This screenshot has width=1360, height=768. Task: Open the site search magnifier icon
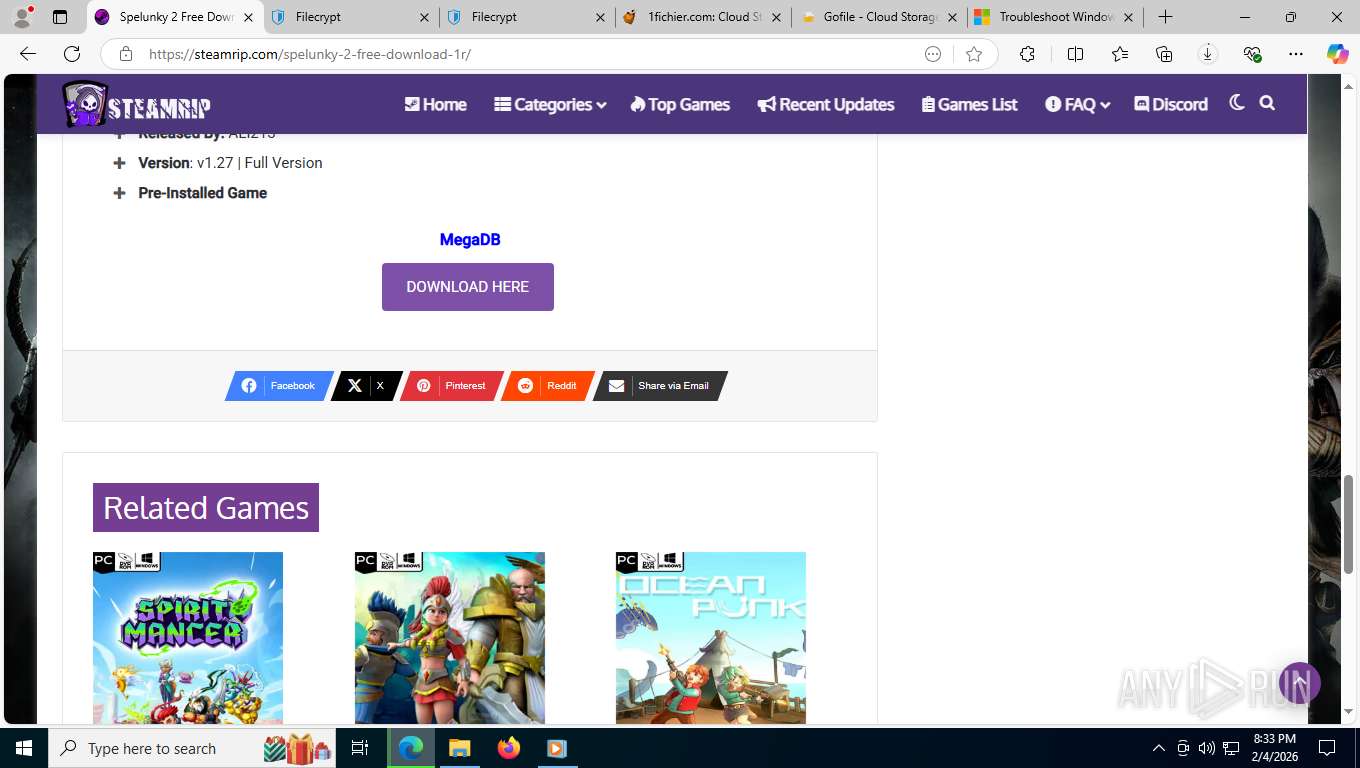click(x=1267, y=103)
